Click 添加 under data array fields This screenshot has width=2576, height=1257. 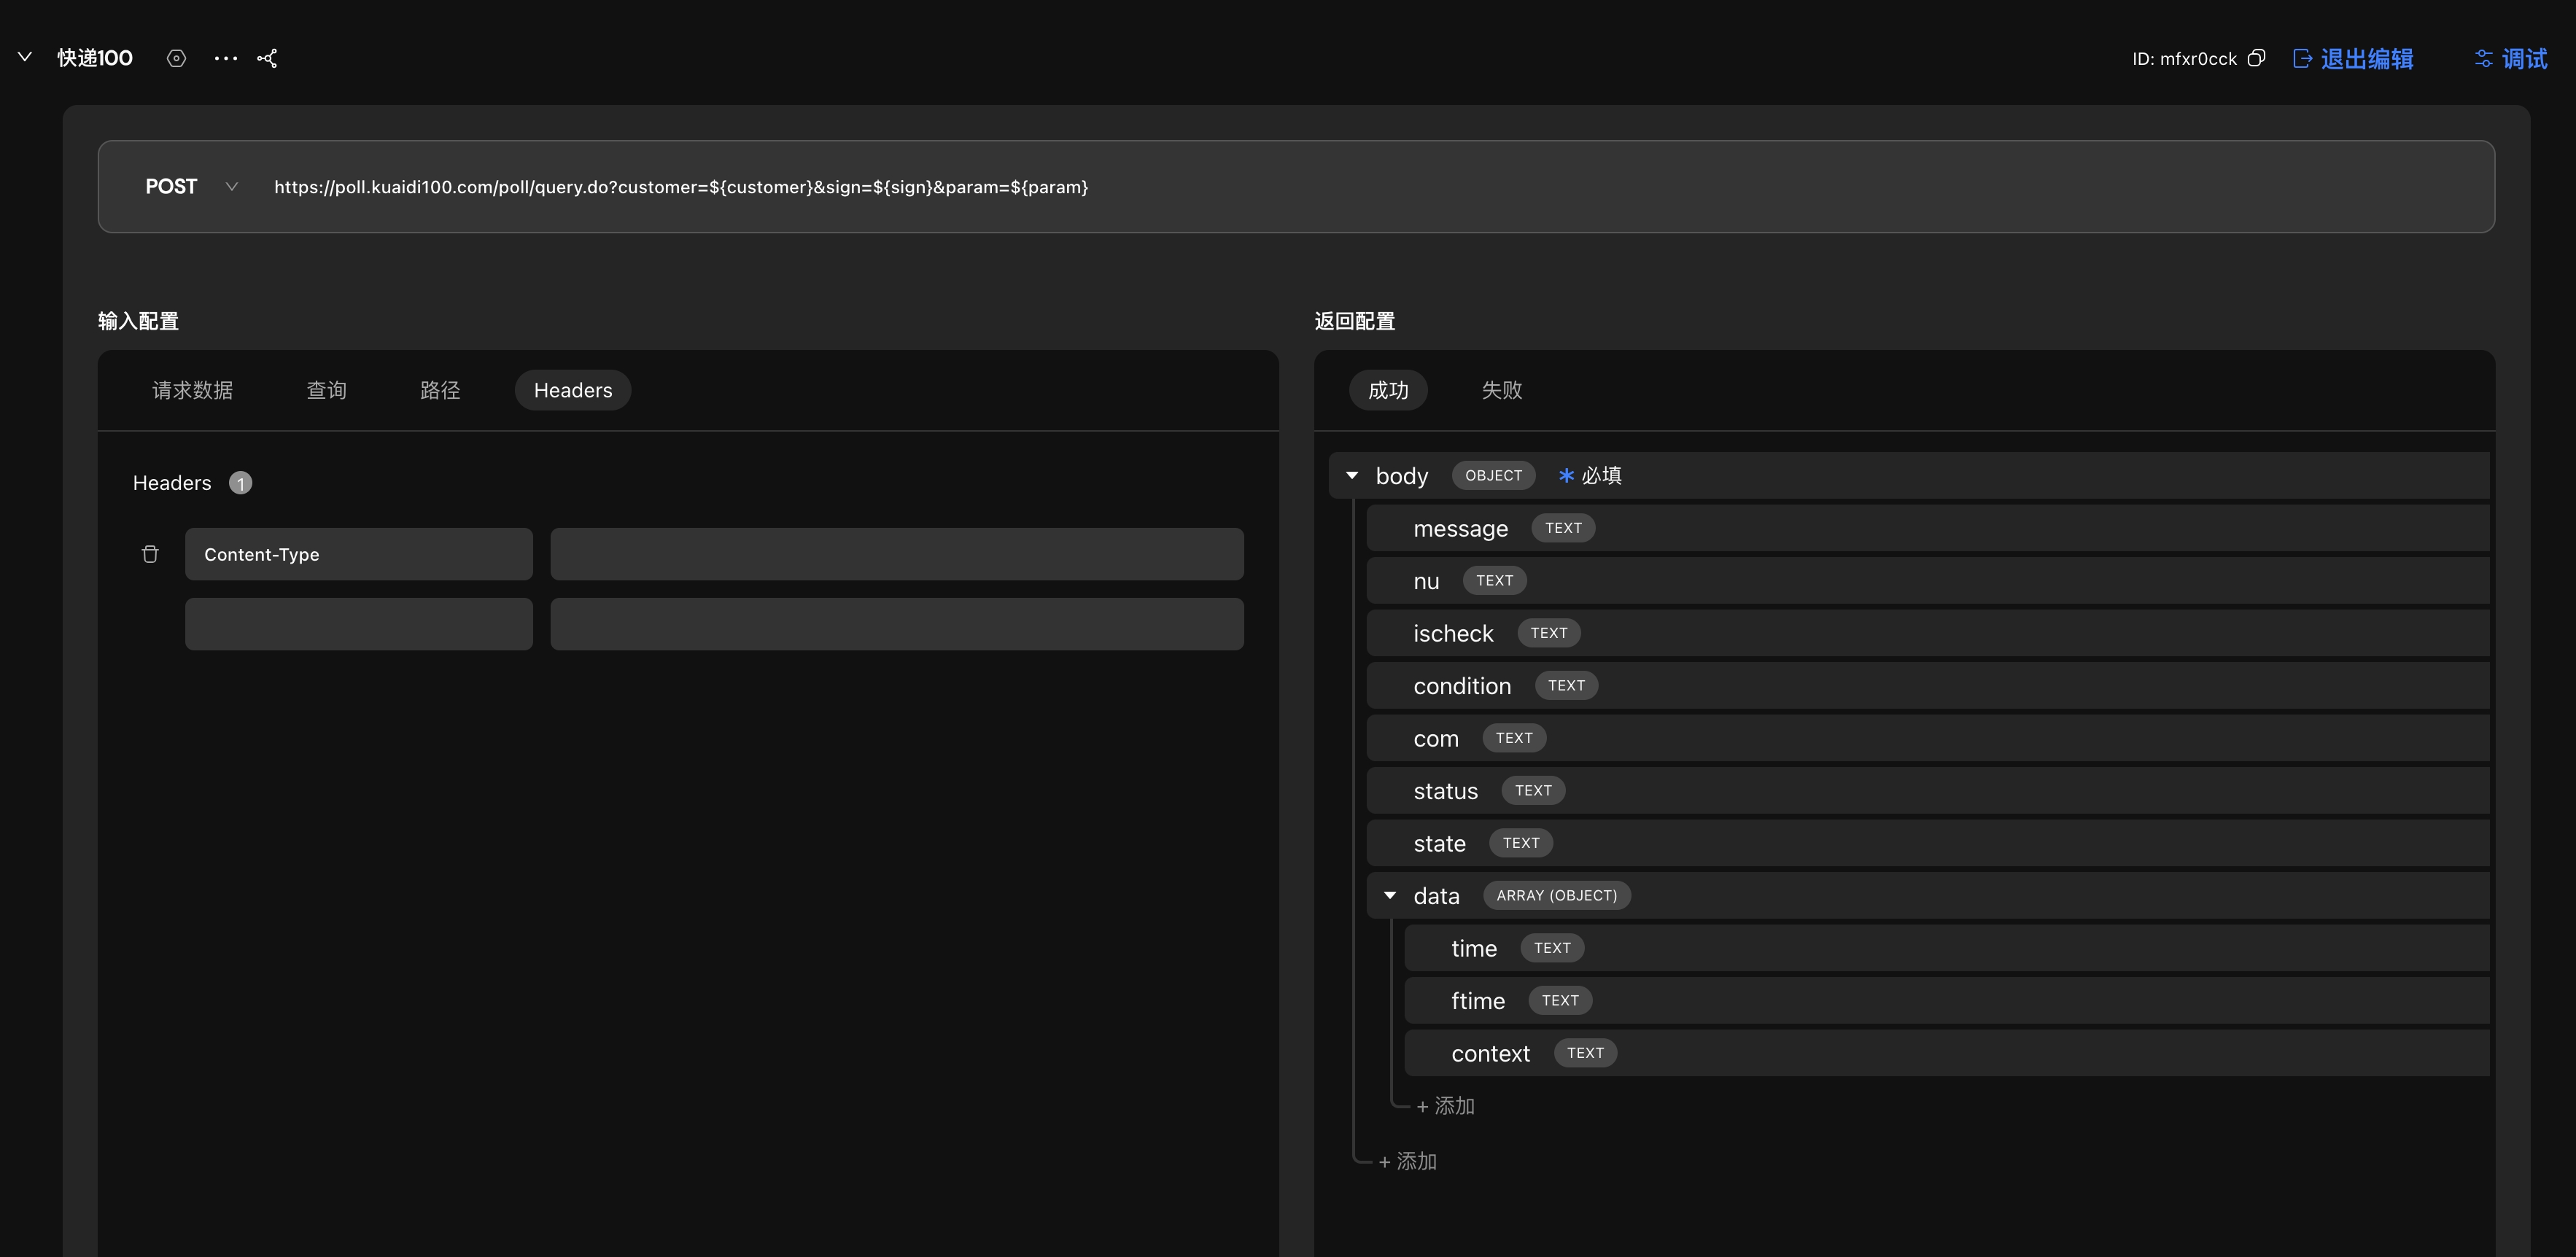tap(1446, 1106)
